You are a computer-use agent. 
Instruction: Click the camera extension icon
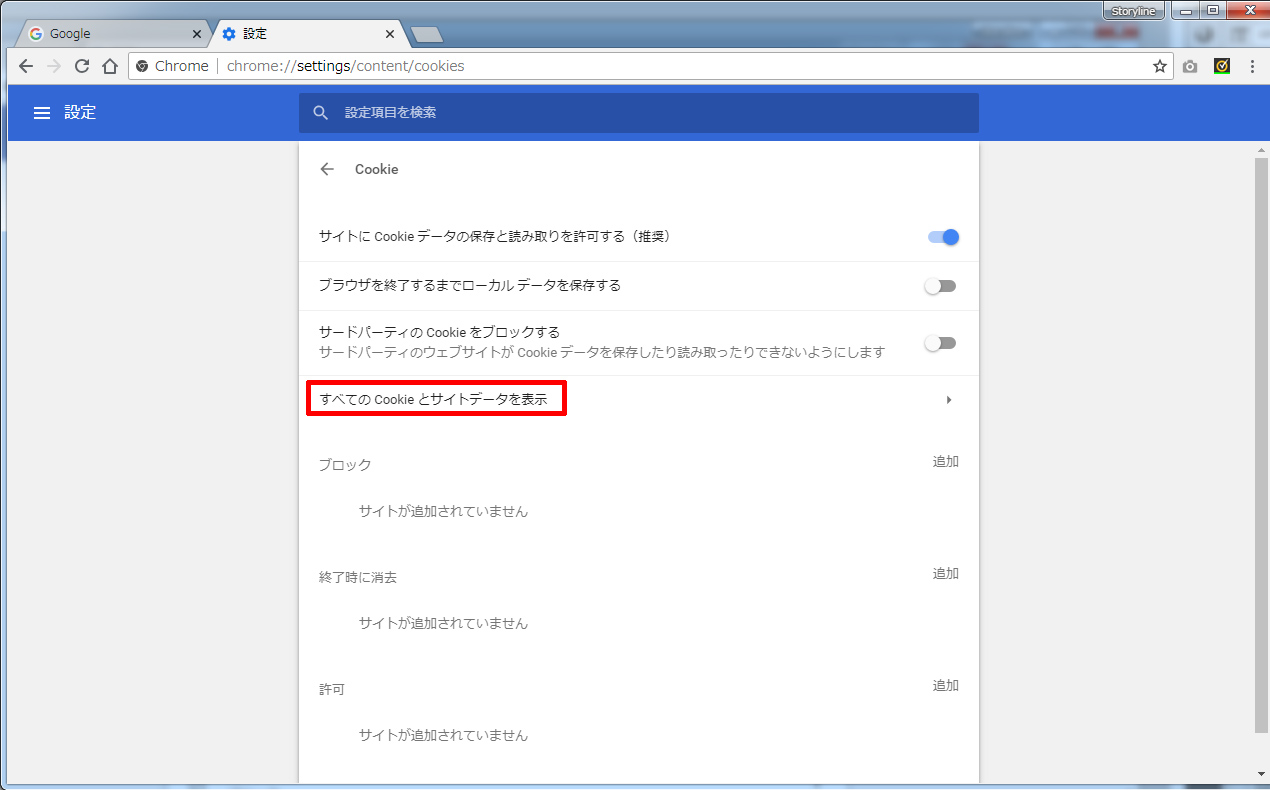(x=1190, y=66)
